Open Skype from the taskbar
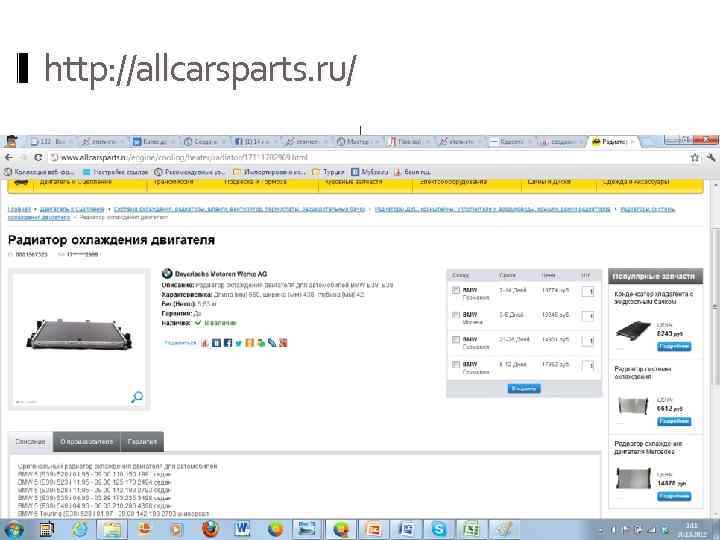This screenshot has width=720, height=540. [438, 530]
